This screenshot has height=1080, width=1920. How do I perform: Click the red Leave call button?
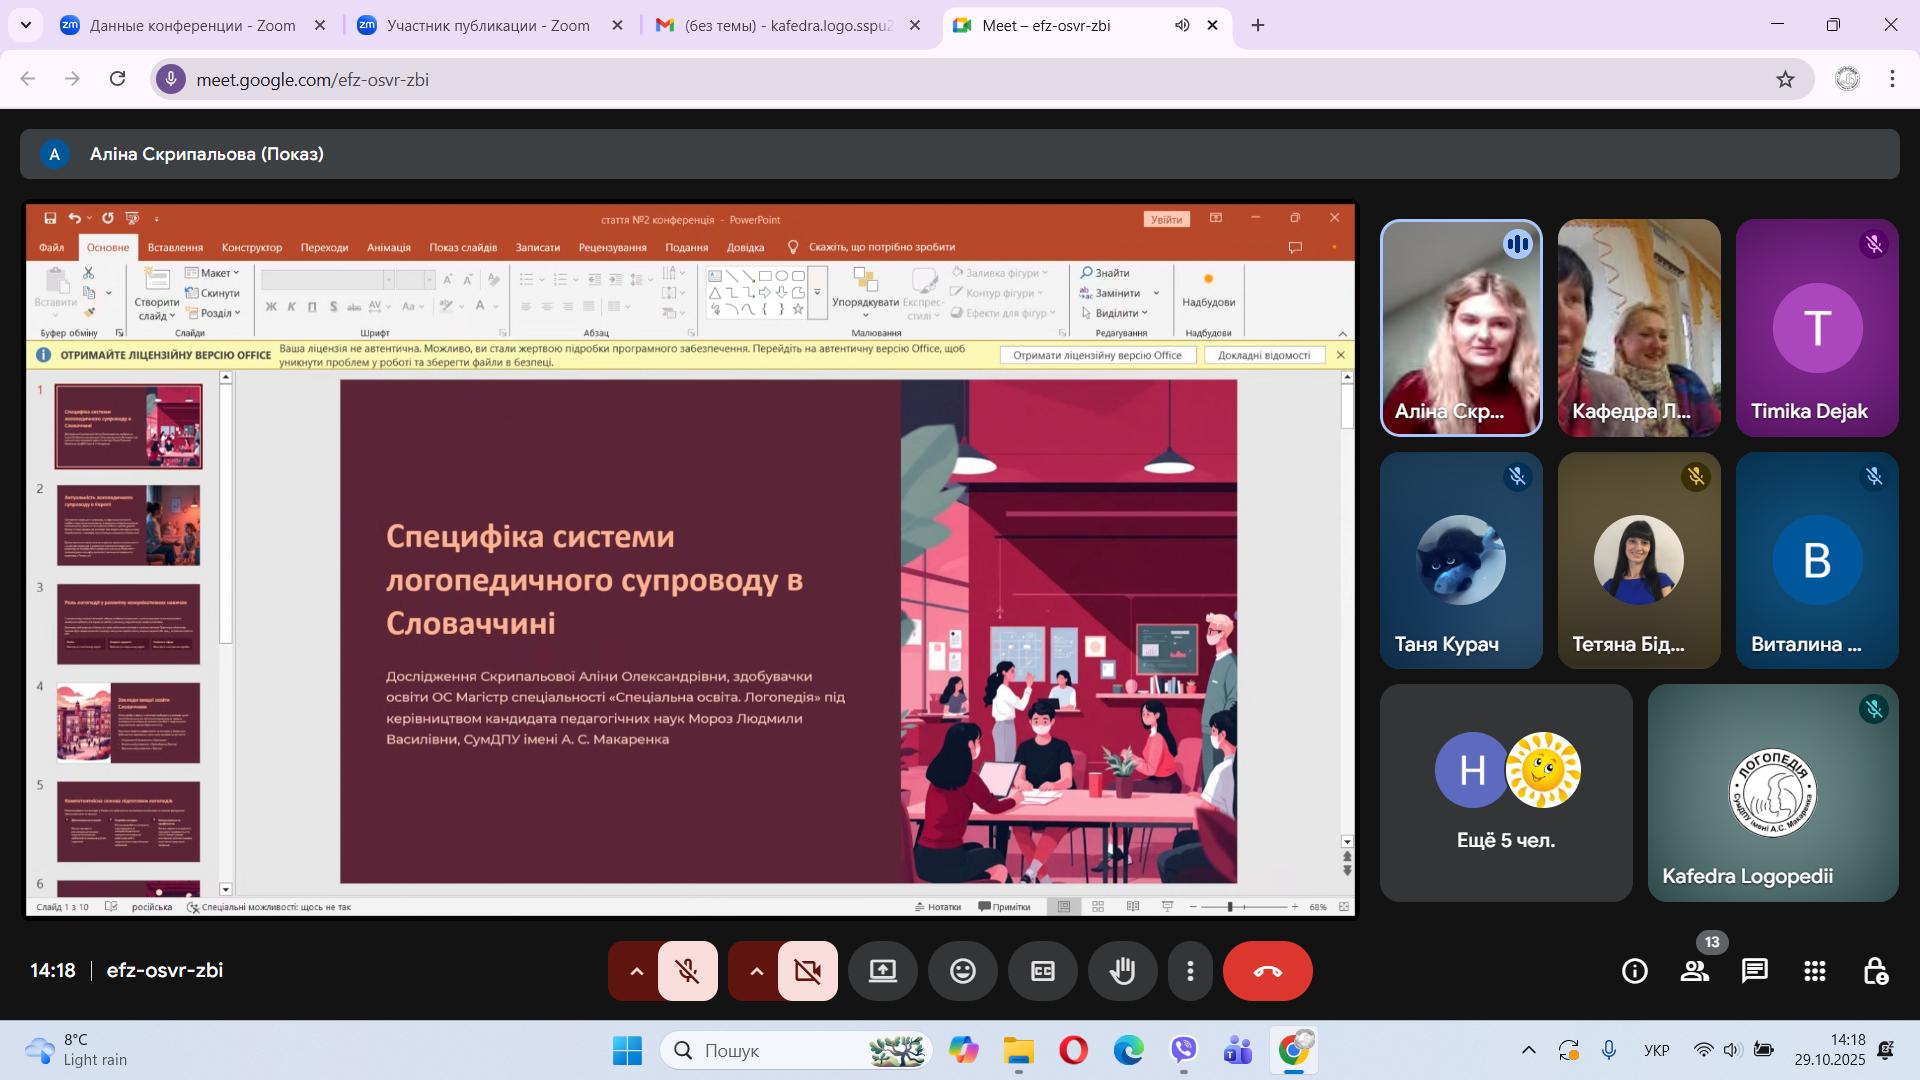tap(1267, 971)
